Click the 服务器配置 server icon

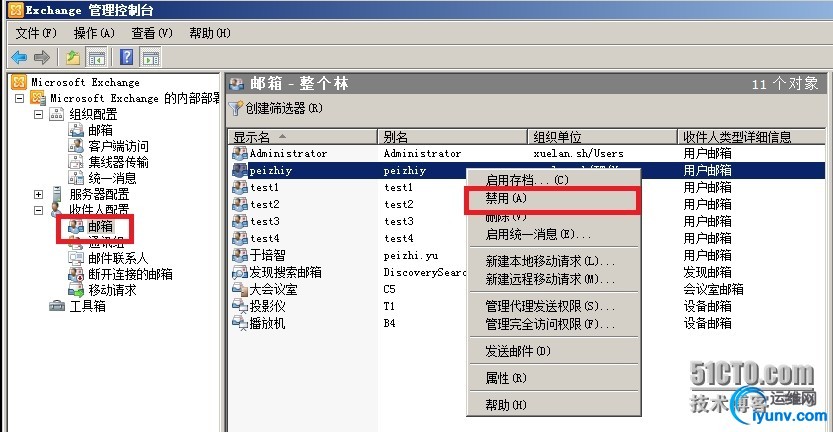pos(57,193)
